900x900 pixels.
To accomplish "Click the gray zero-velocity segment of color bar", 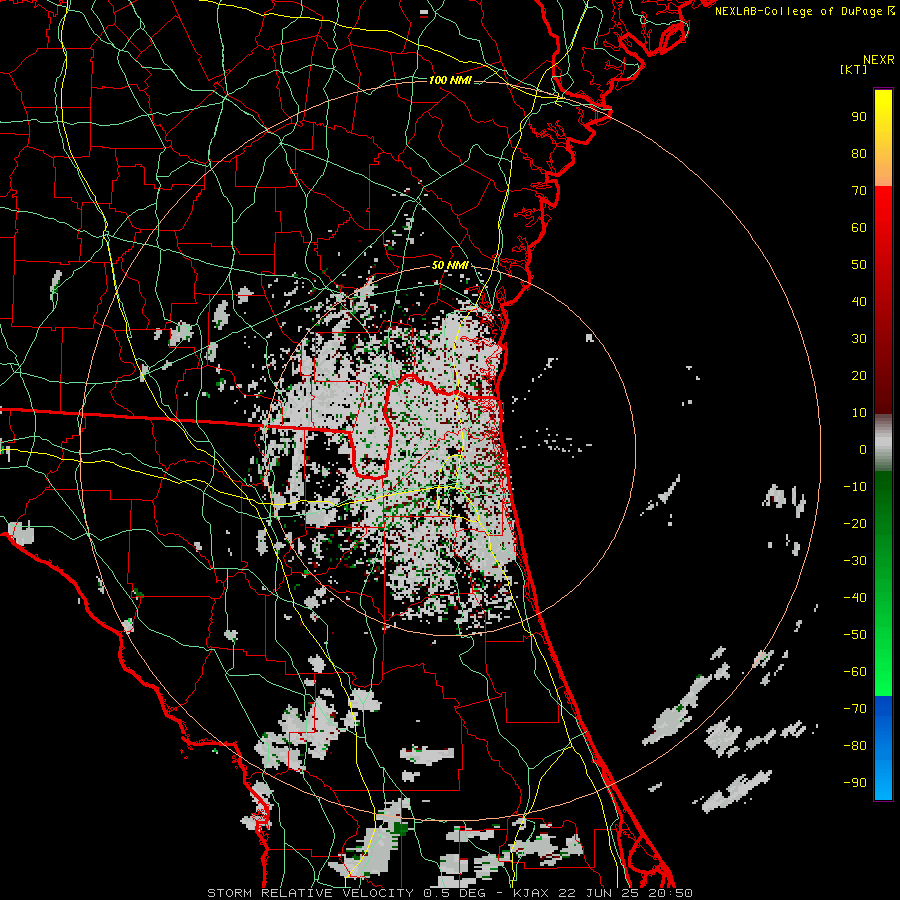I will [x=883, y=443].
